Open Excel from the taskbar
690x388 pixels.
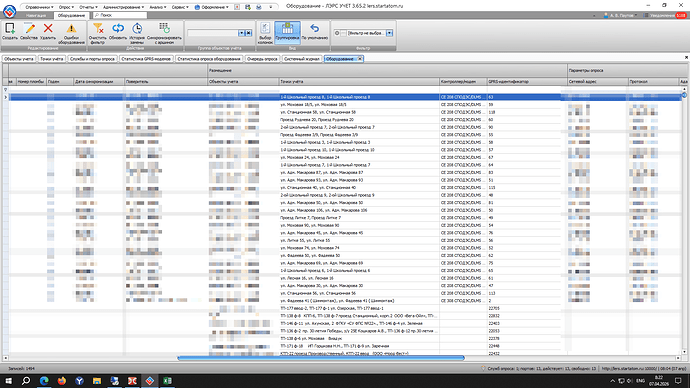pos(167,381)
